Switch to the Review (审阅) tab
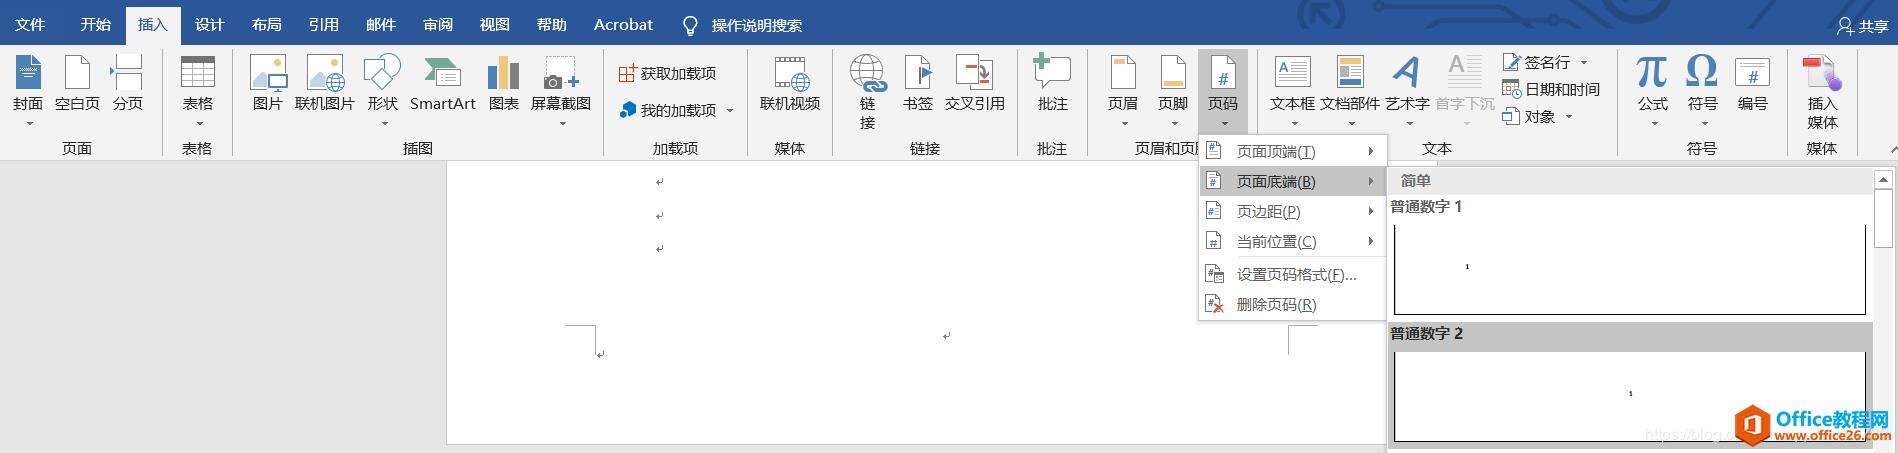 (x=438, y=25)
